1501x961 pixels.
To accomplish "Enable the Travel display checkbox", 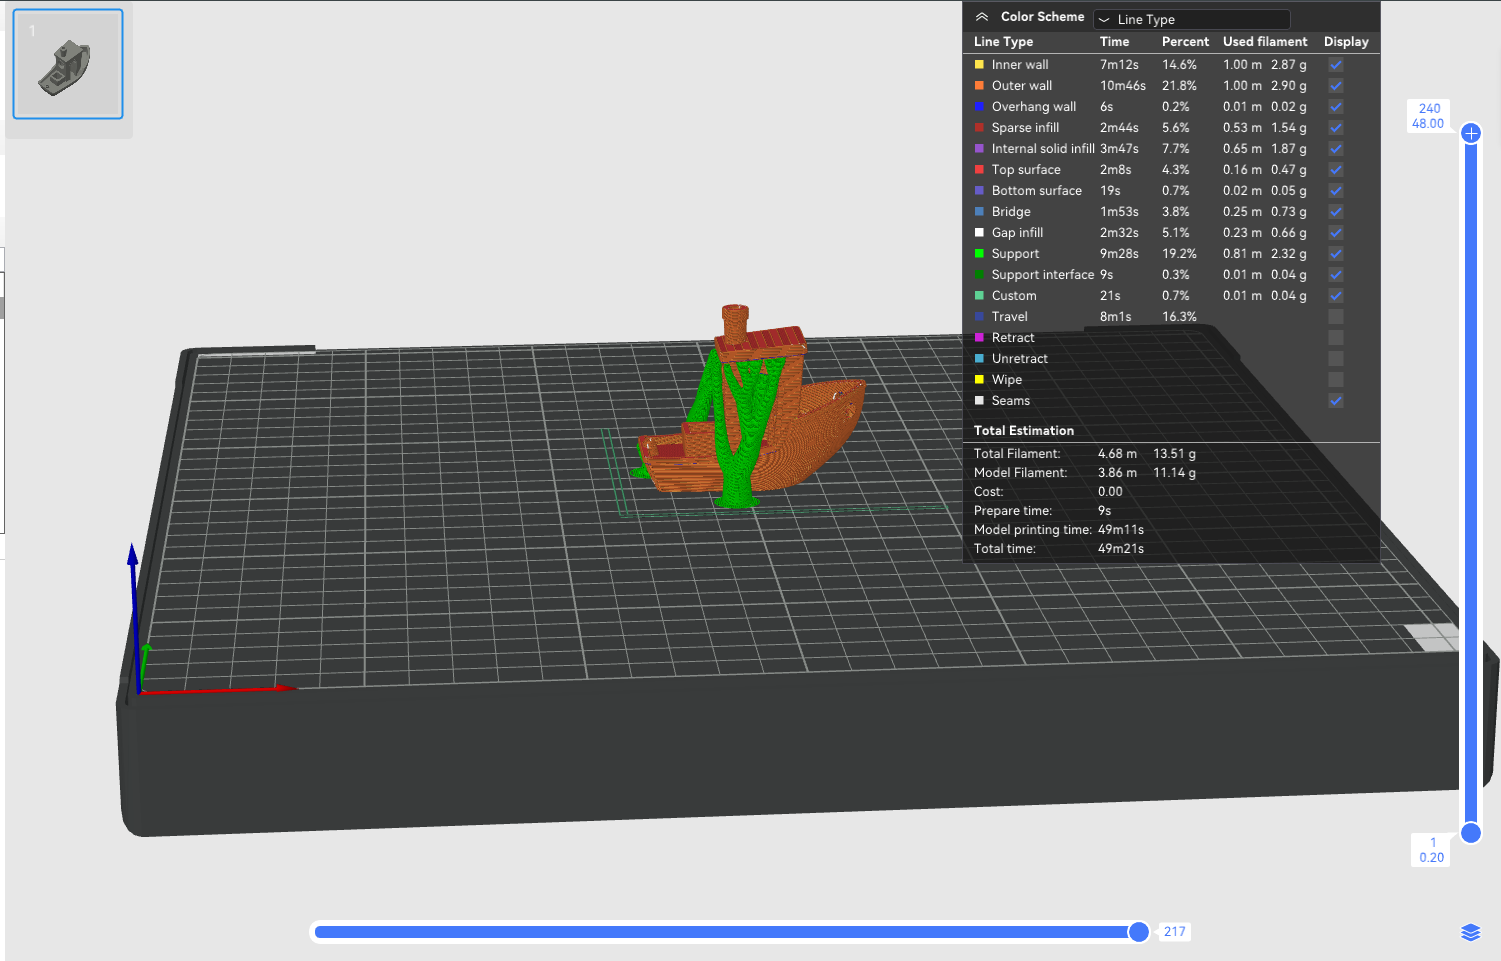I will [1336, 317].
